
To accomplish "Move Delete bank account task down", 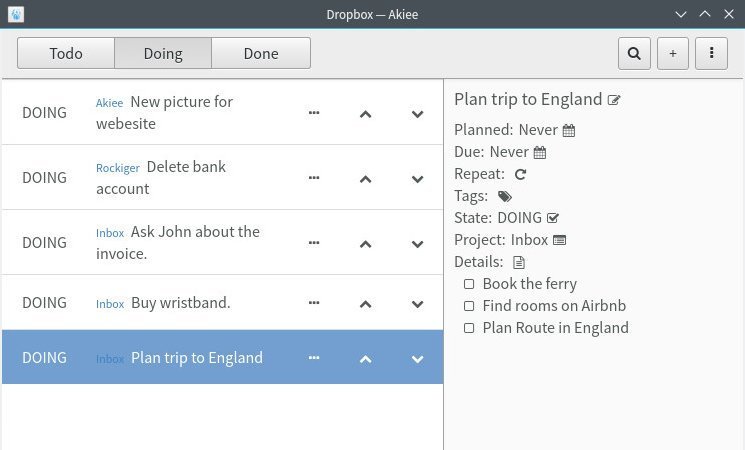I will coord(418,179).
